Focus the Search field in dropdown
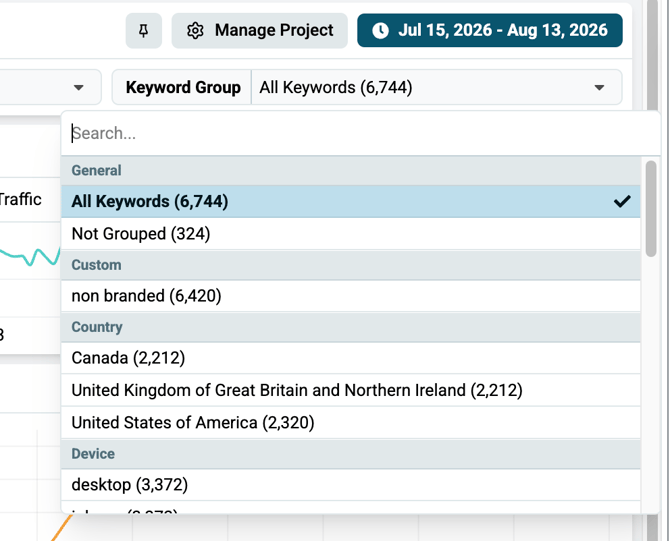This screenshot has width=670, height=541. (361, 134)
